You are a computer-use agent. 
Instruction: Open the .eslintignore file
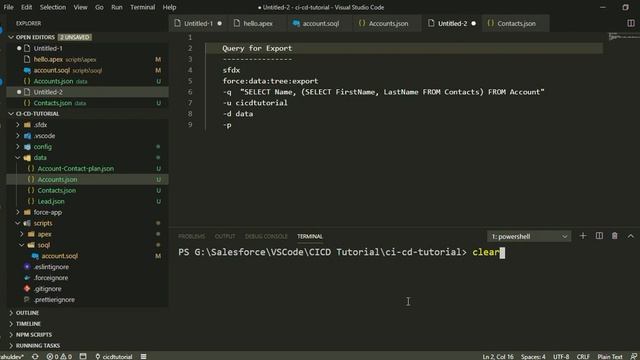(51, 267)
